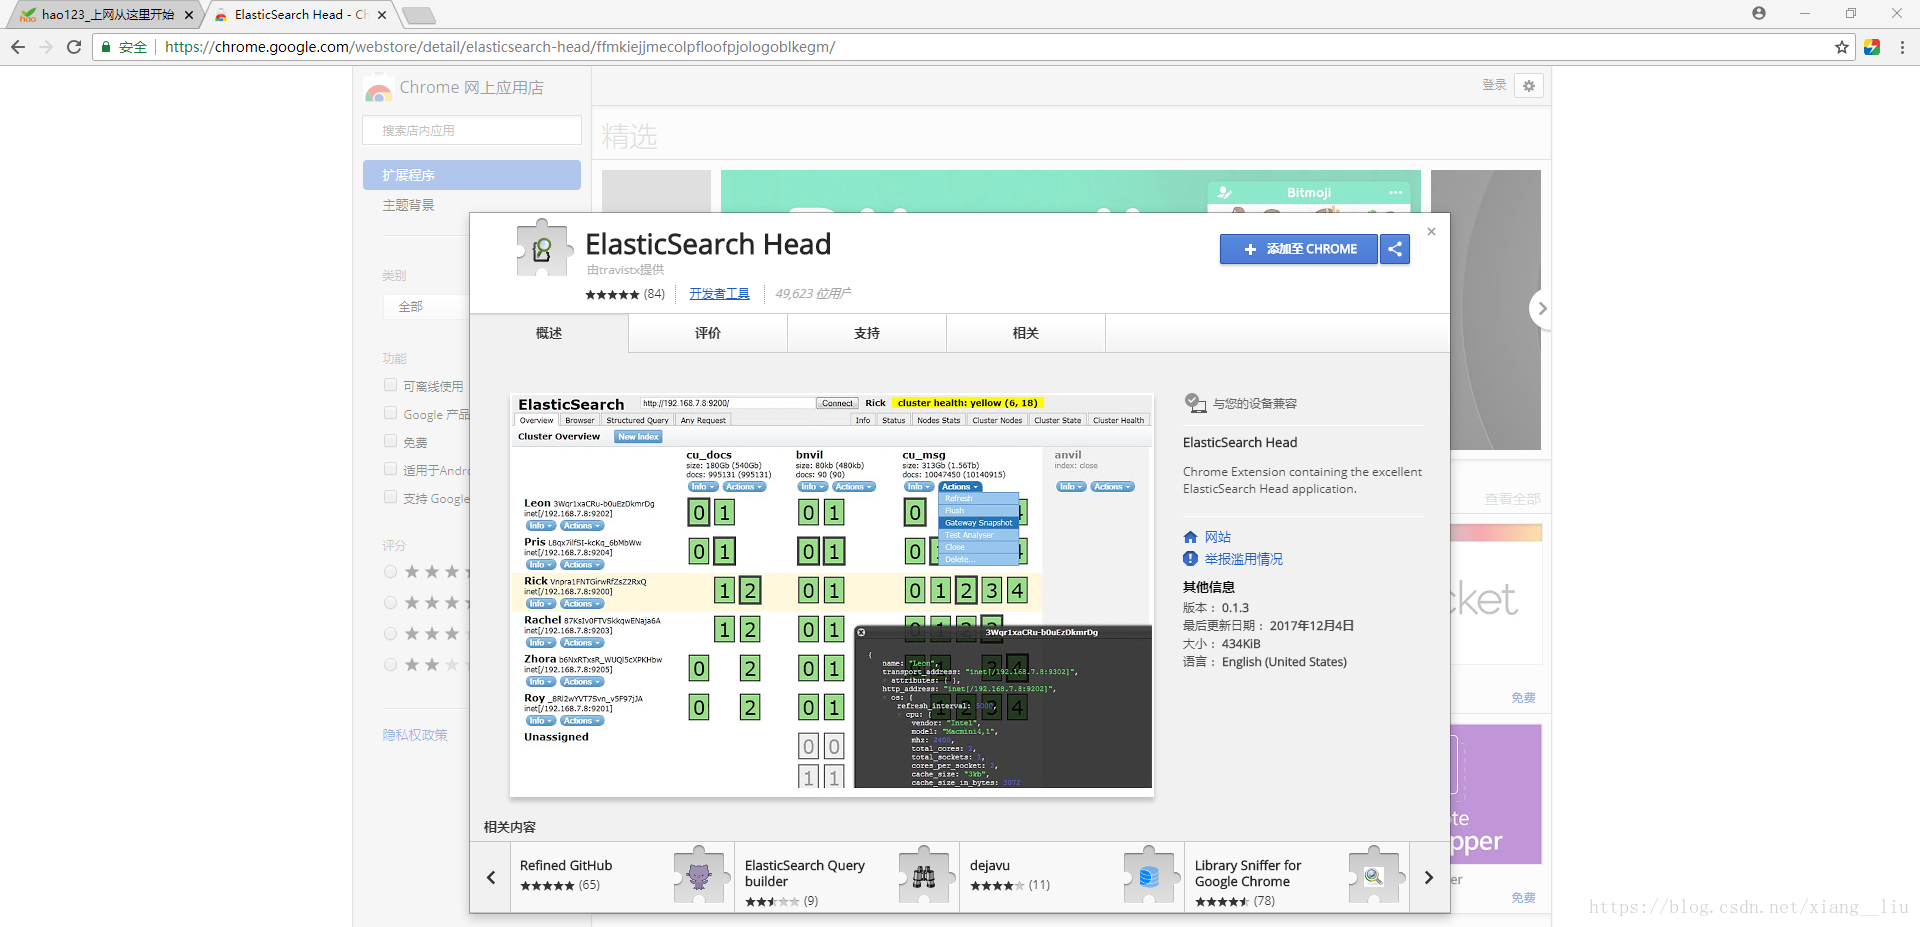Click the browser forward arrow
This screenshot has height=927, width=1920.
(46, 47)
